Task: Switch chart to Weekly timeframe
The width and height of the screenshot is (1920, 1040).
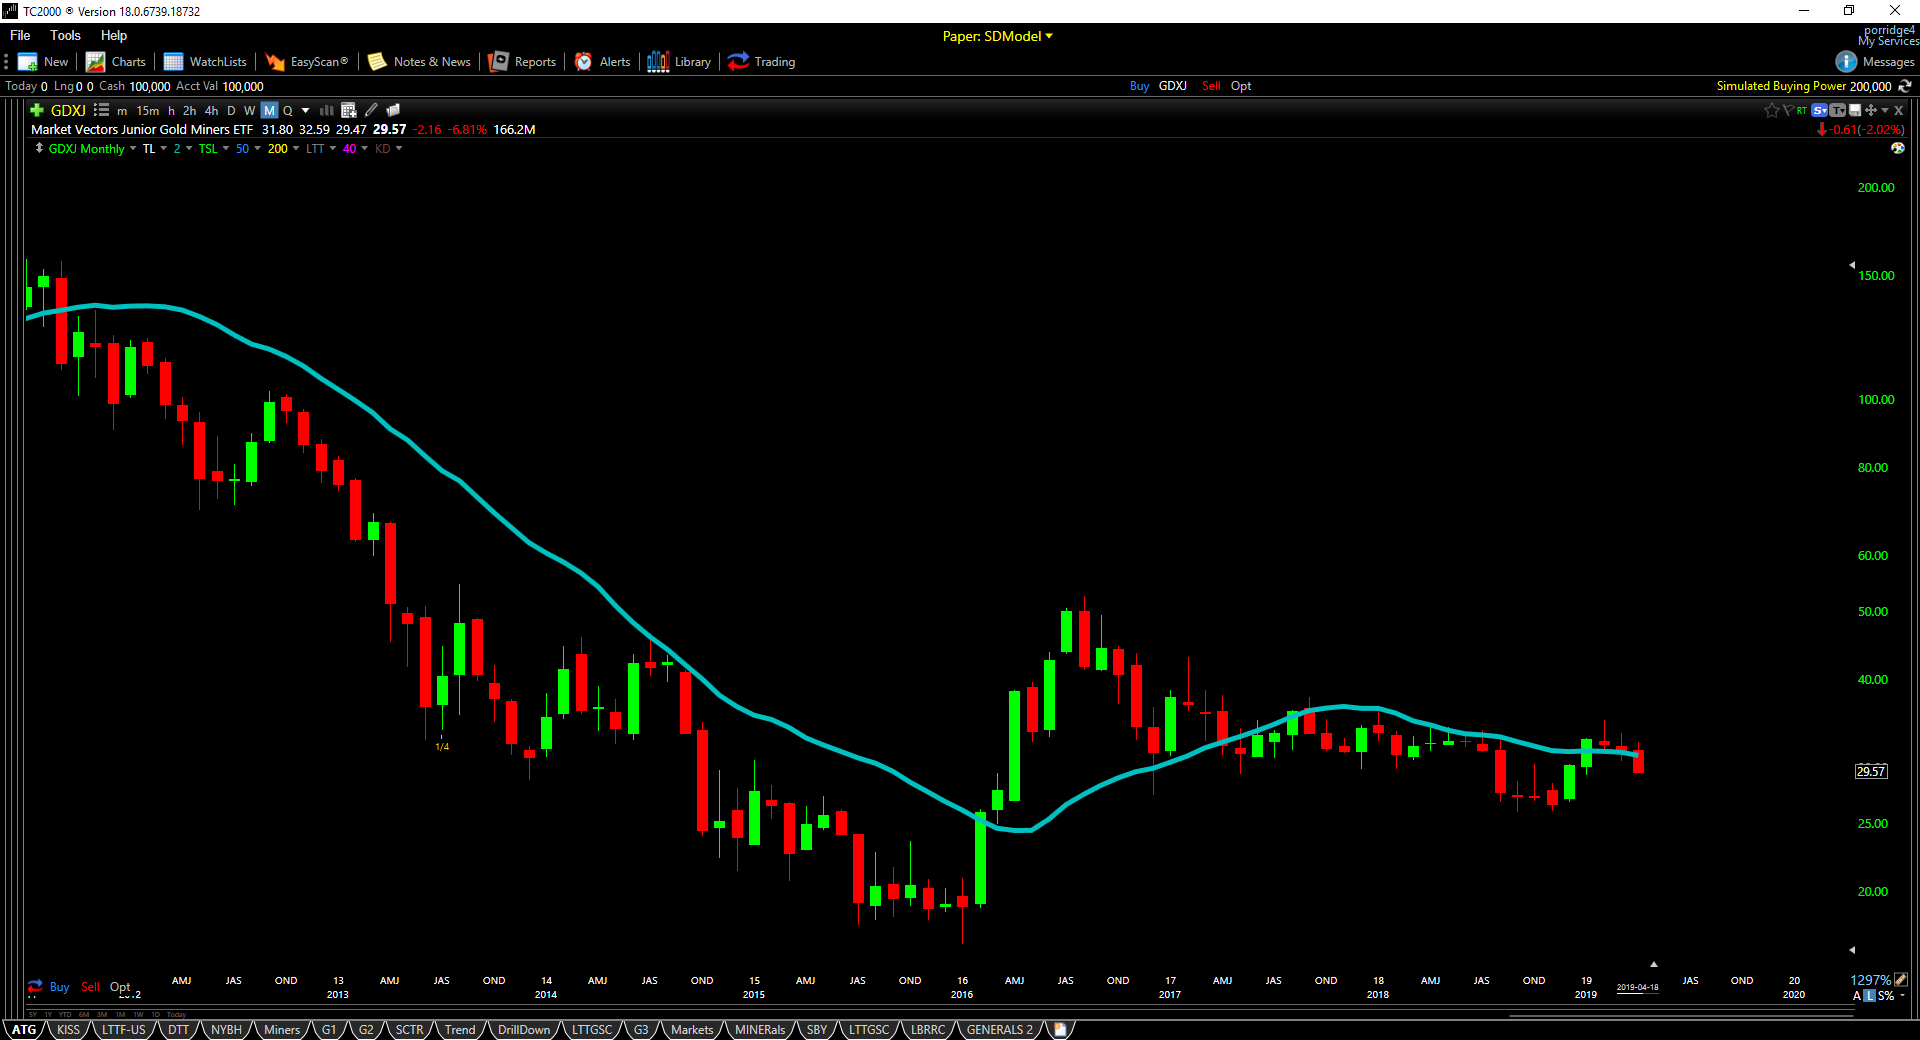Action: coord(250,110)
